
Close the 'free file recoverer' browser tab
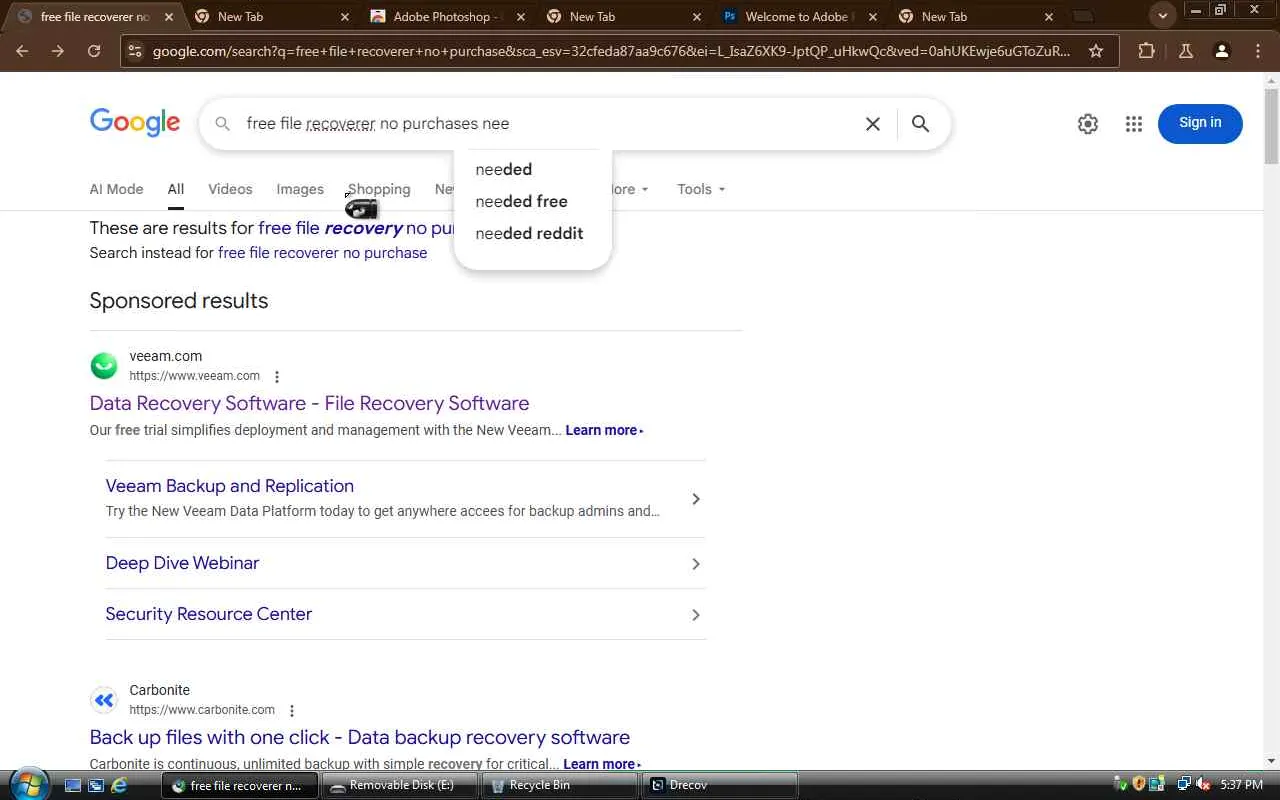169,17
